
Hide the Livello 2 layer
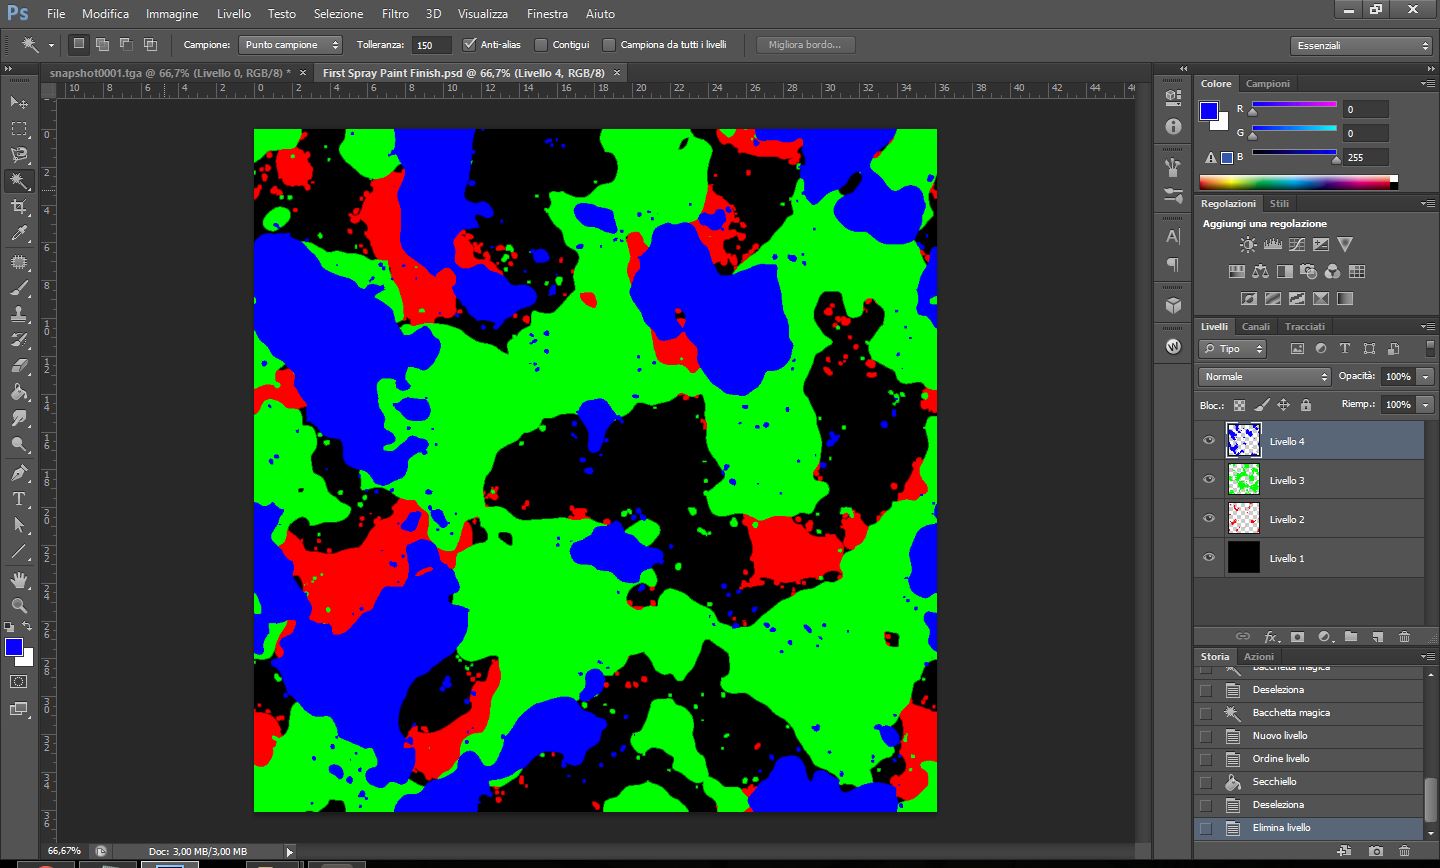pyautogui.click(x=1209, y=518)
